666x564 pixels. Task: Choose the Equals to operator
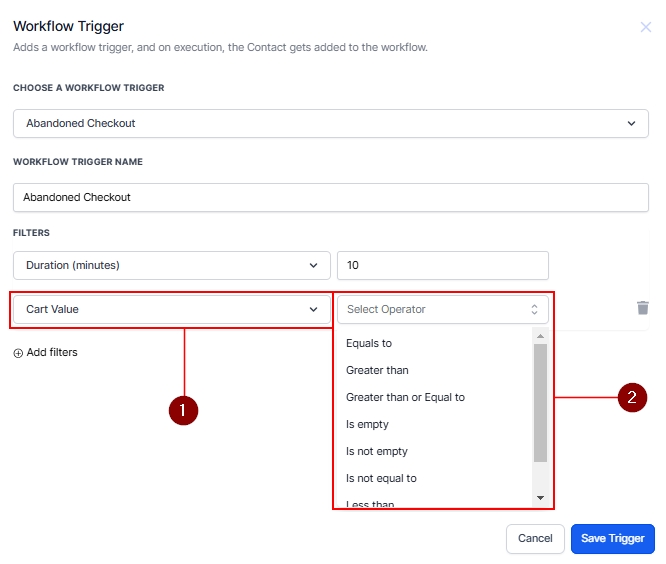(369, 343)
